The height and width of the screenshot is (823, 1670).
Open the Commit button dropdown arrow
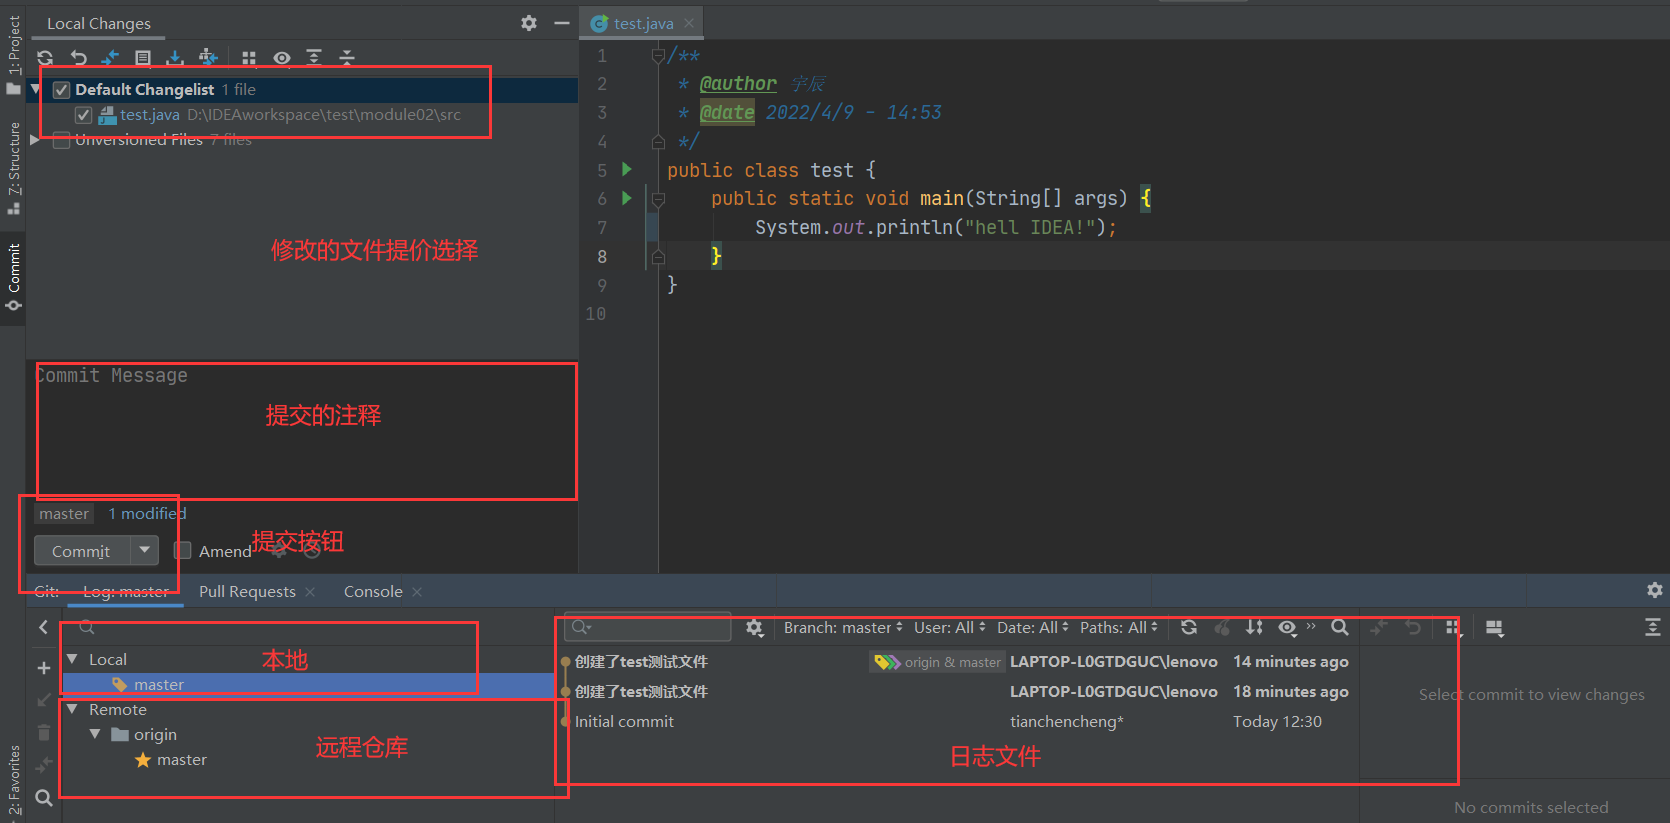(x=144, y=551)
